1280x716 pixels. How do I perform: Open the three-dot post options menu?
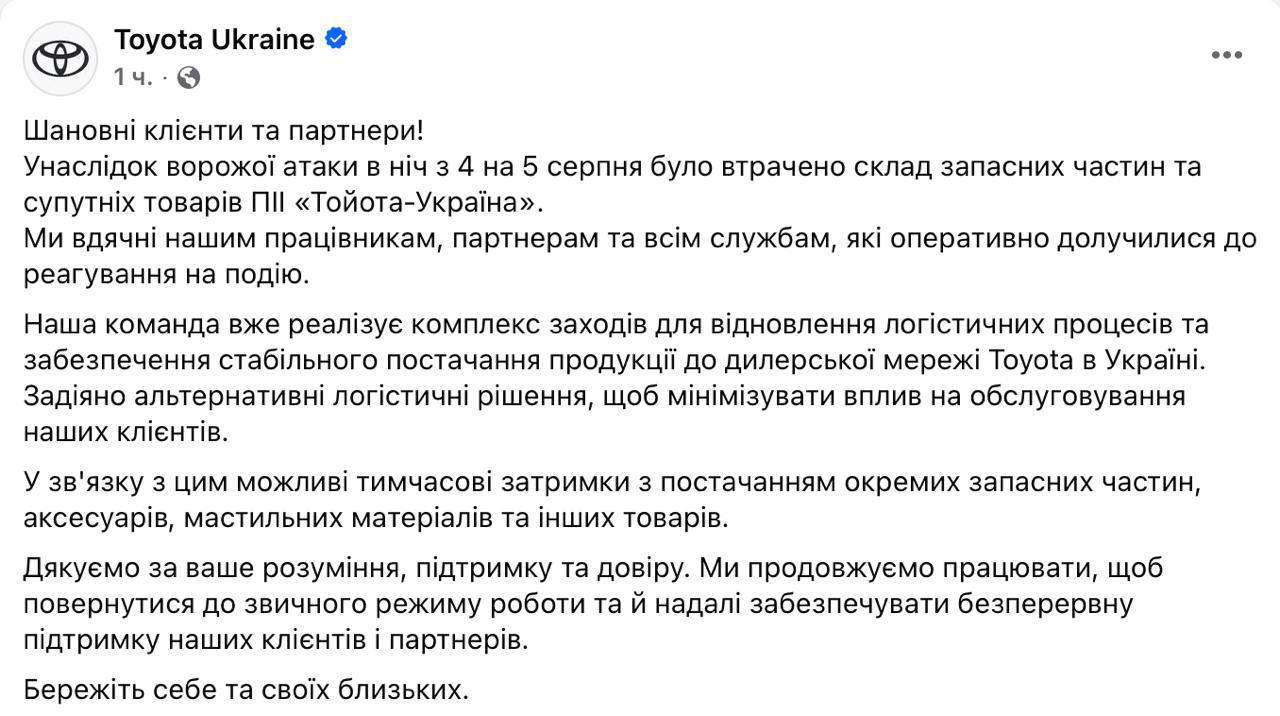[1226, 54]
